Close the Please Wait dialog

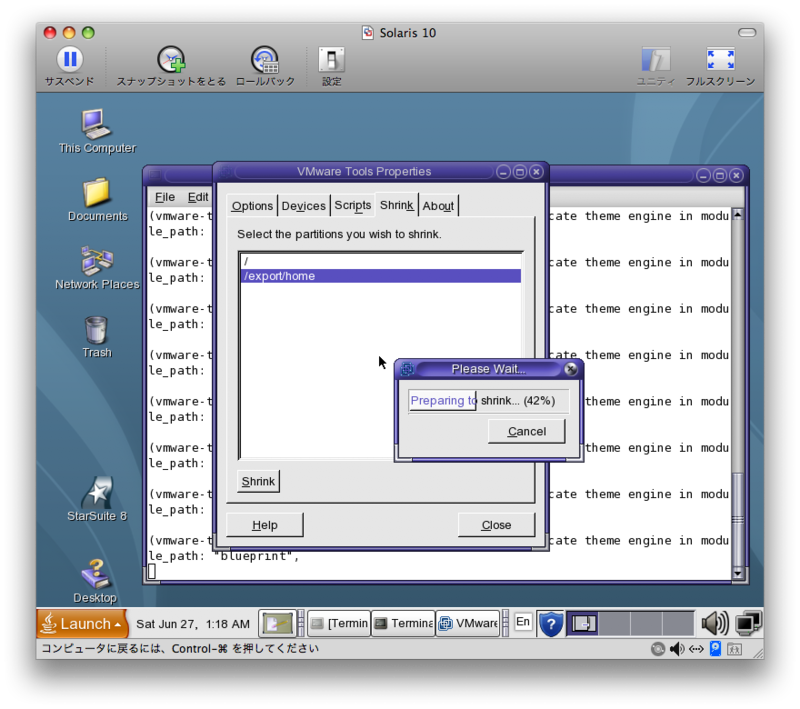click(x=571, y=369)
